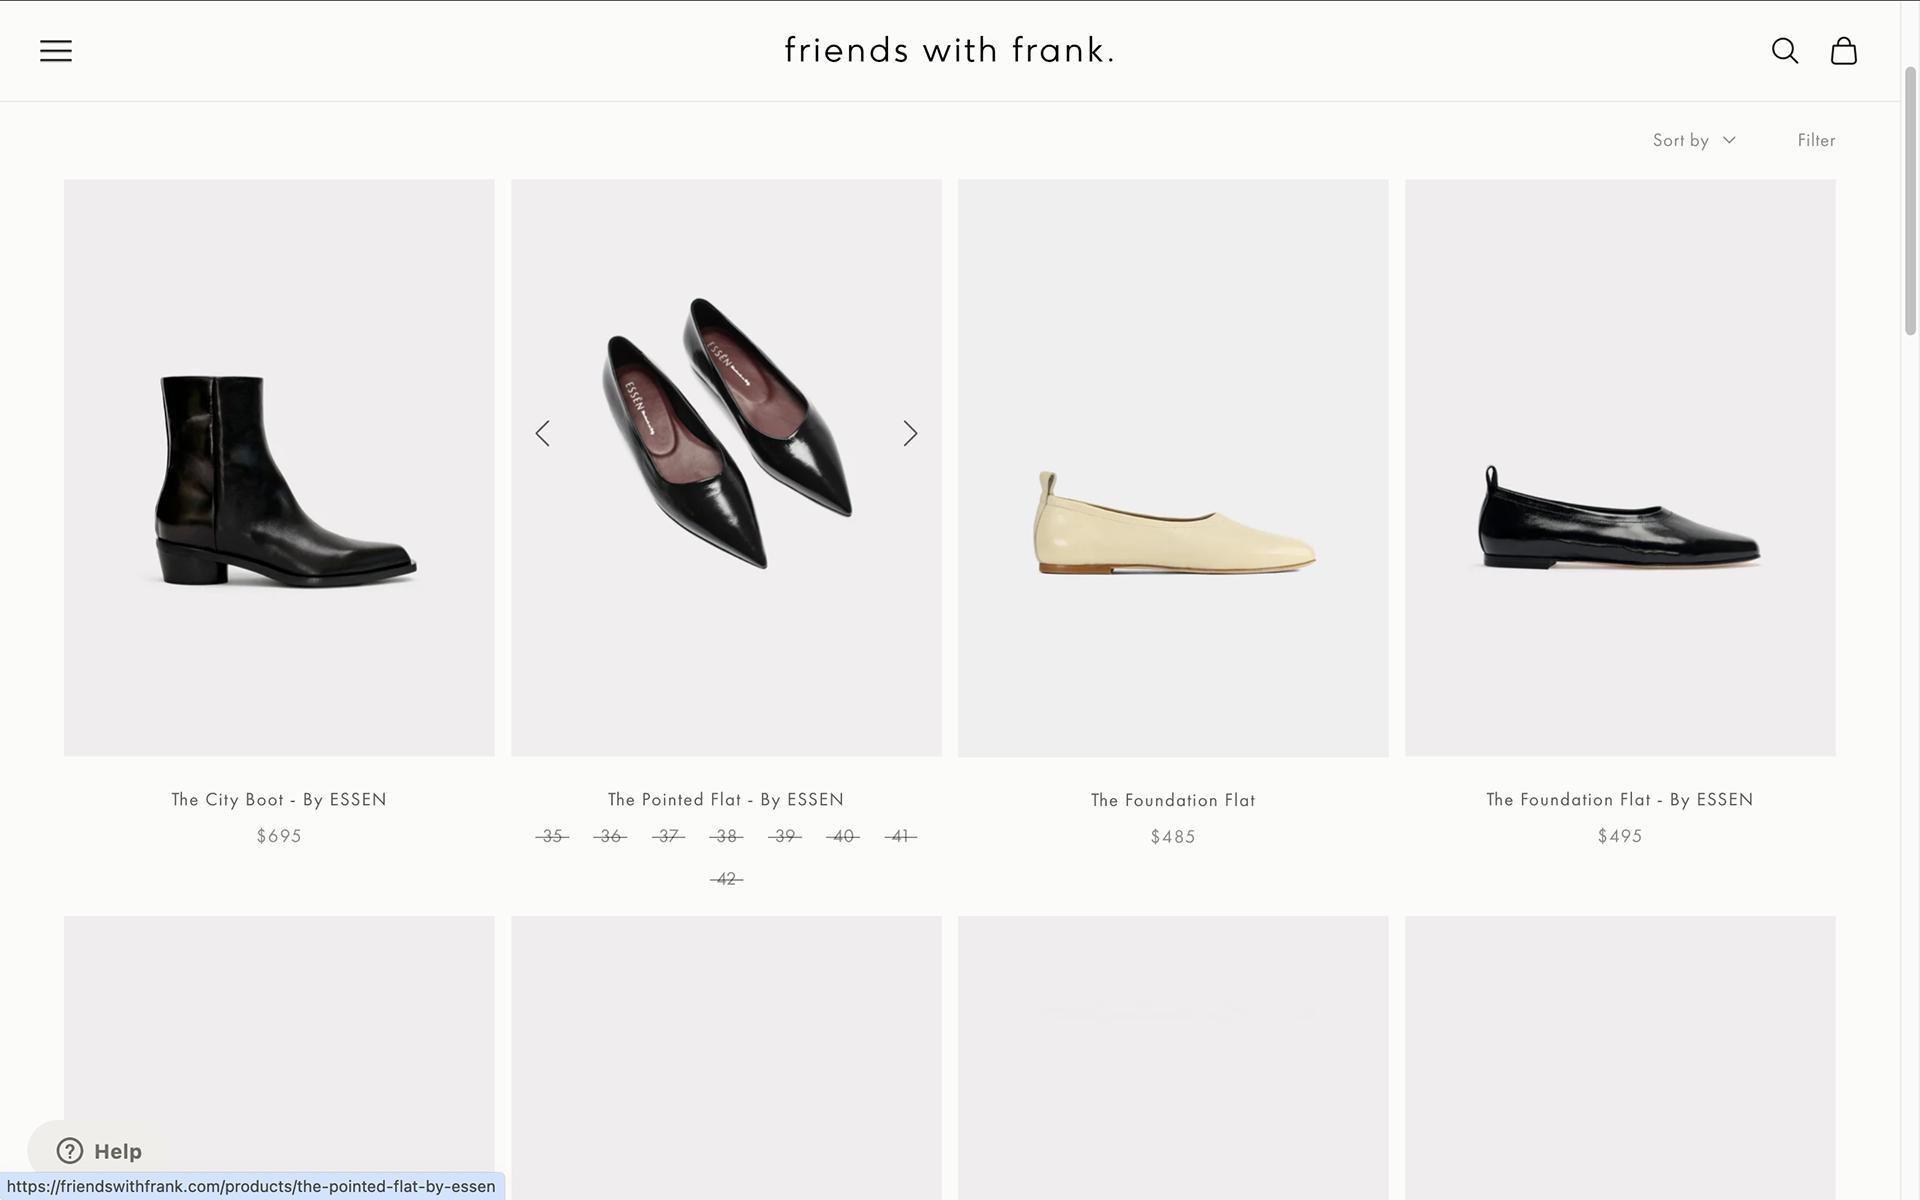This screenshot has width=1920, height=1200.
Task: Select sold-out size 42
Action: point(726,879)
